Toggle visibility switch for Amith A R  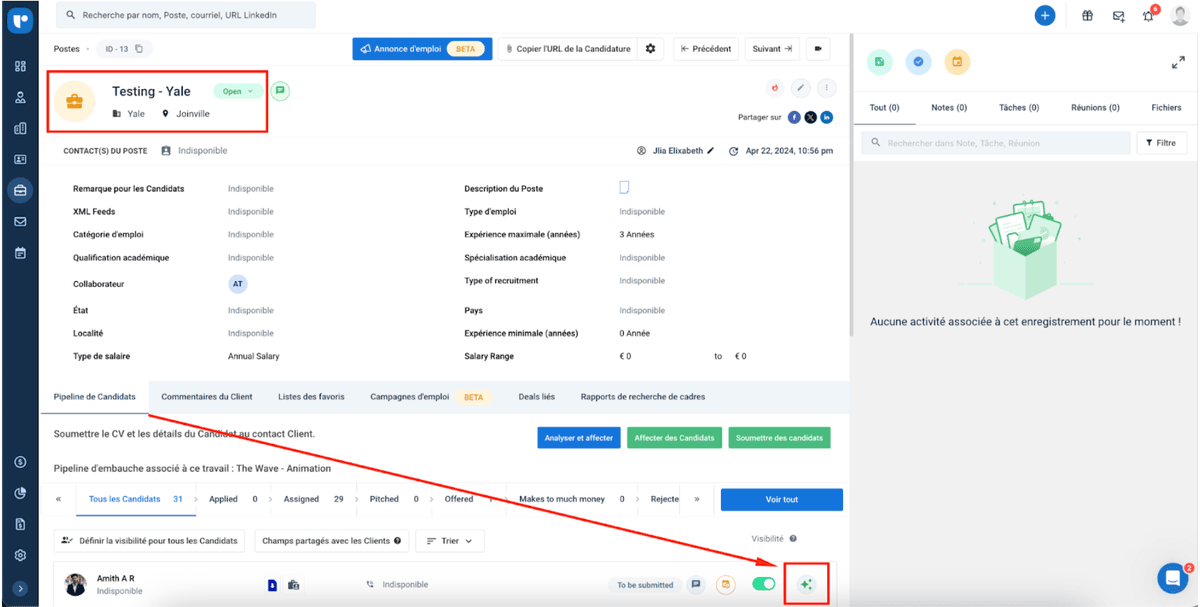(764, 584)
